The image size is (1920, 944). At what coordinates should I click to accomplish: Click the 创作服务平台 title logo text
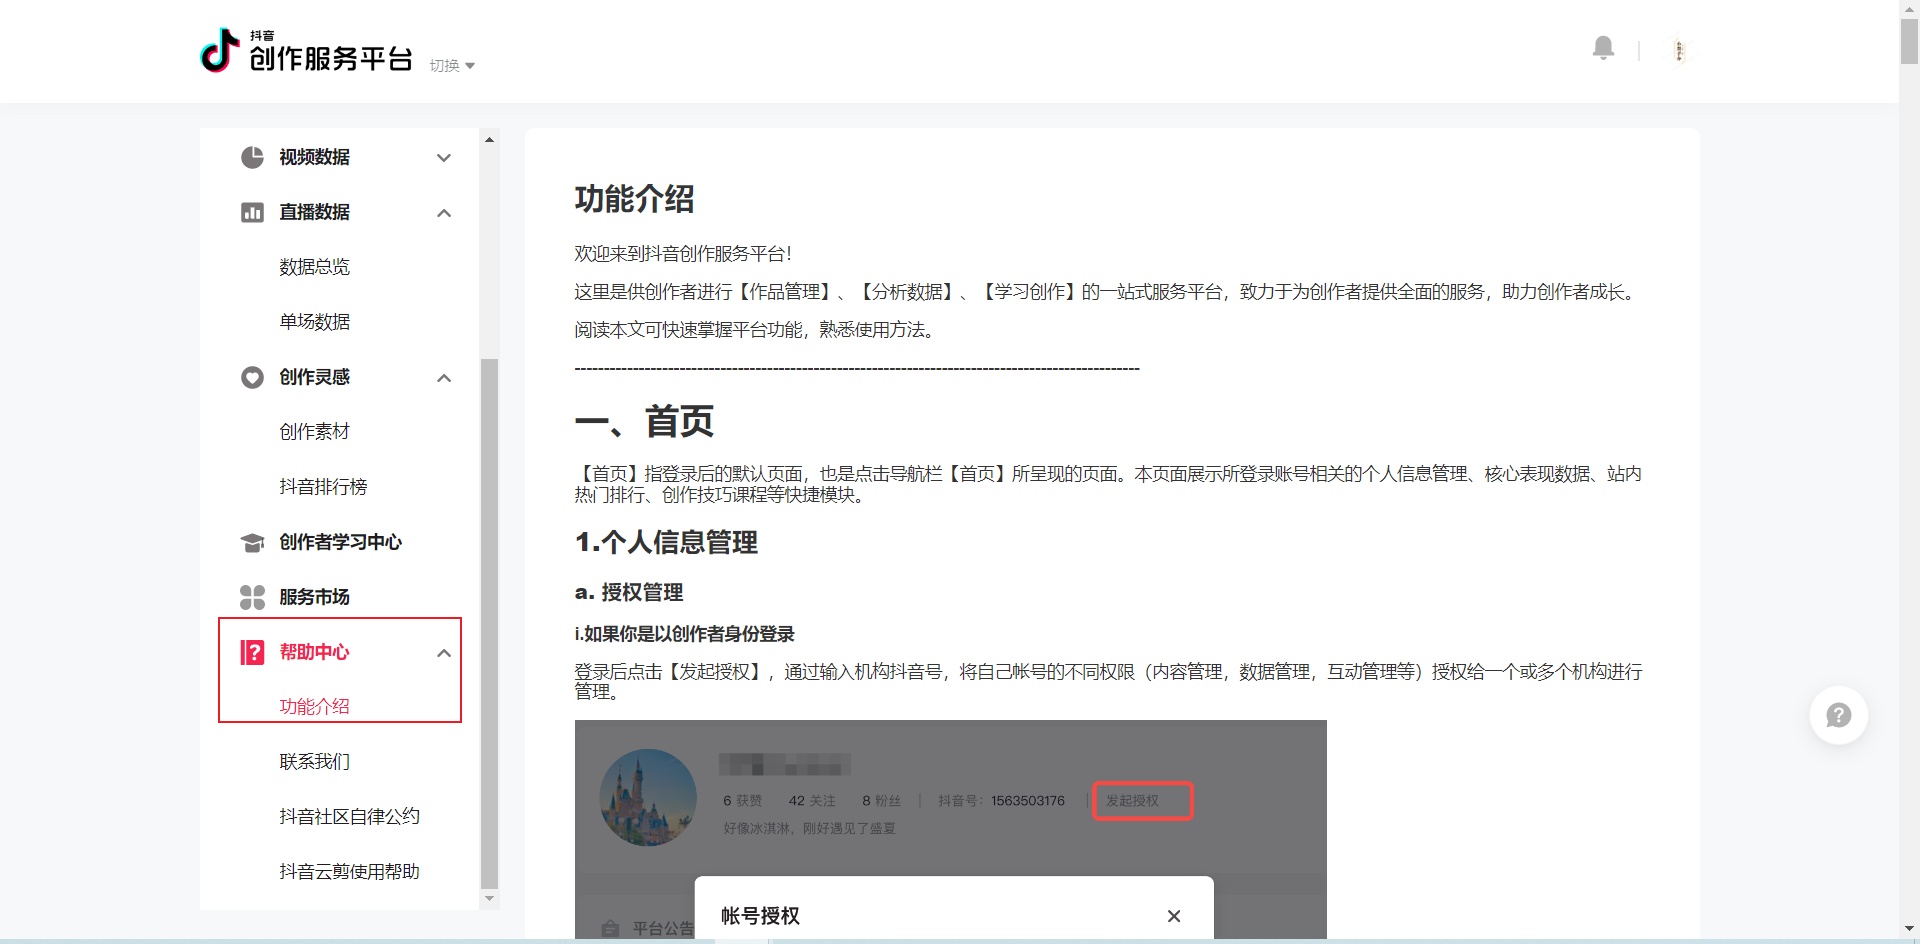pos(330,58)
